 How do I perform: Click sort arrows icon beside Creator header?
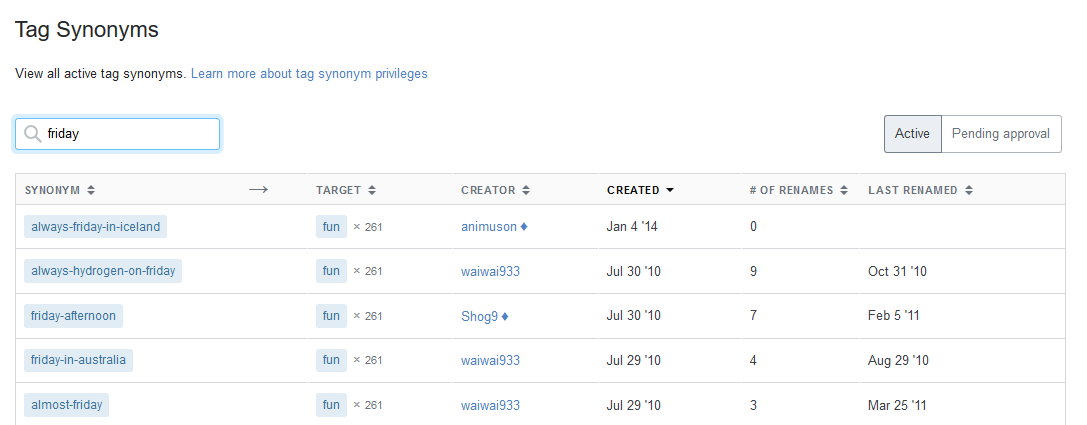[x=526, y=190]
